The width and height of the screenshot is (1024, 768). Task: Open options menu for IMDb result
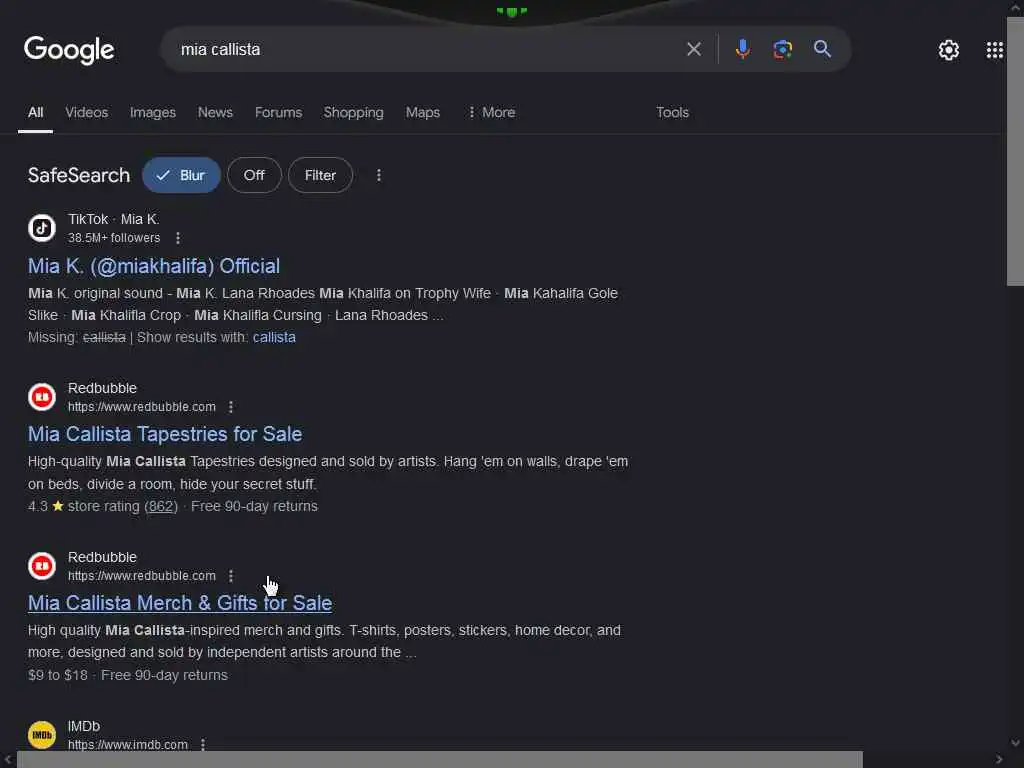[203, 744]
